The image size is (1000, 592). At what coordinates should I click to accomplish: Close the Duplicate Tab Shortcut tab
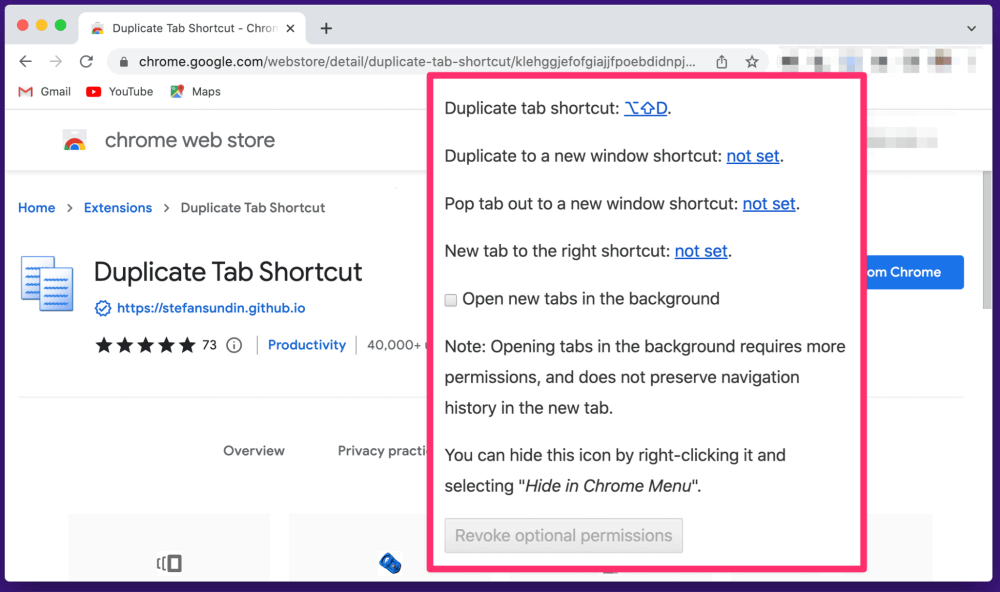(x=290, y=28)
